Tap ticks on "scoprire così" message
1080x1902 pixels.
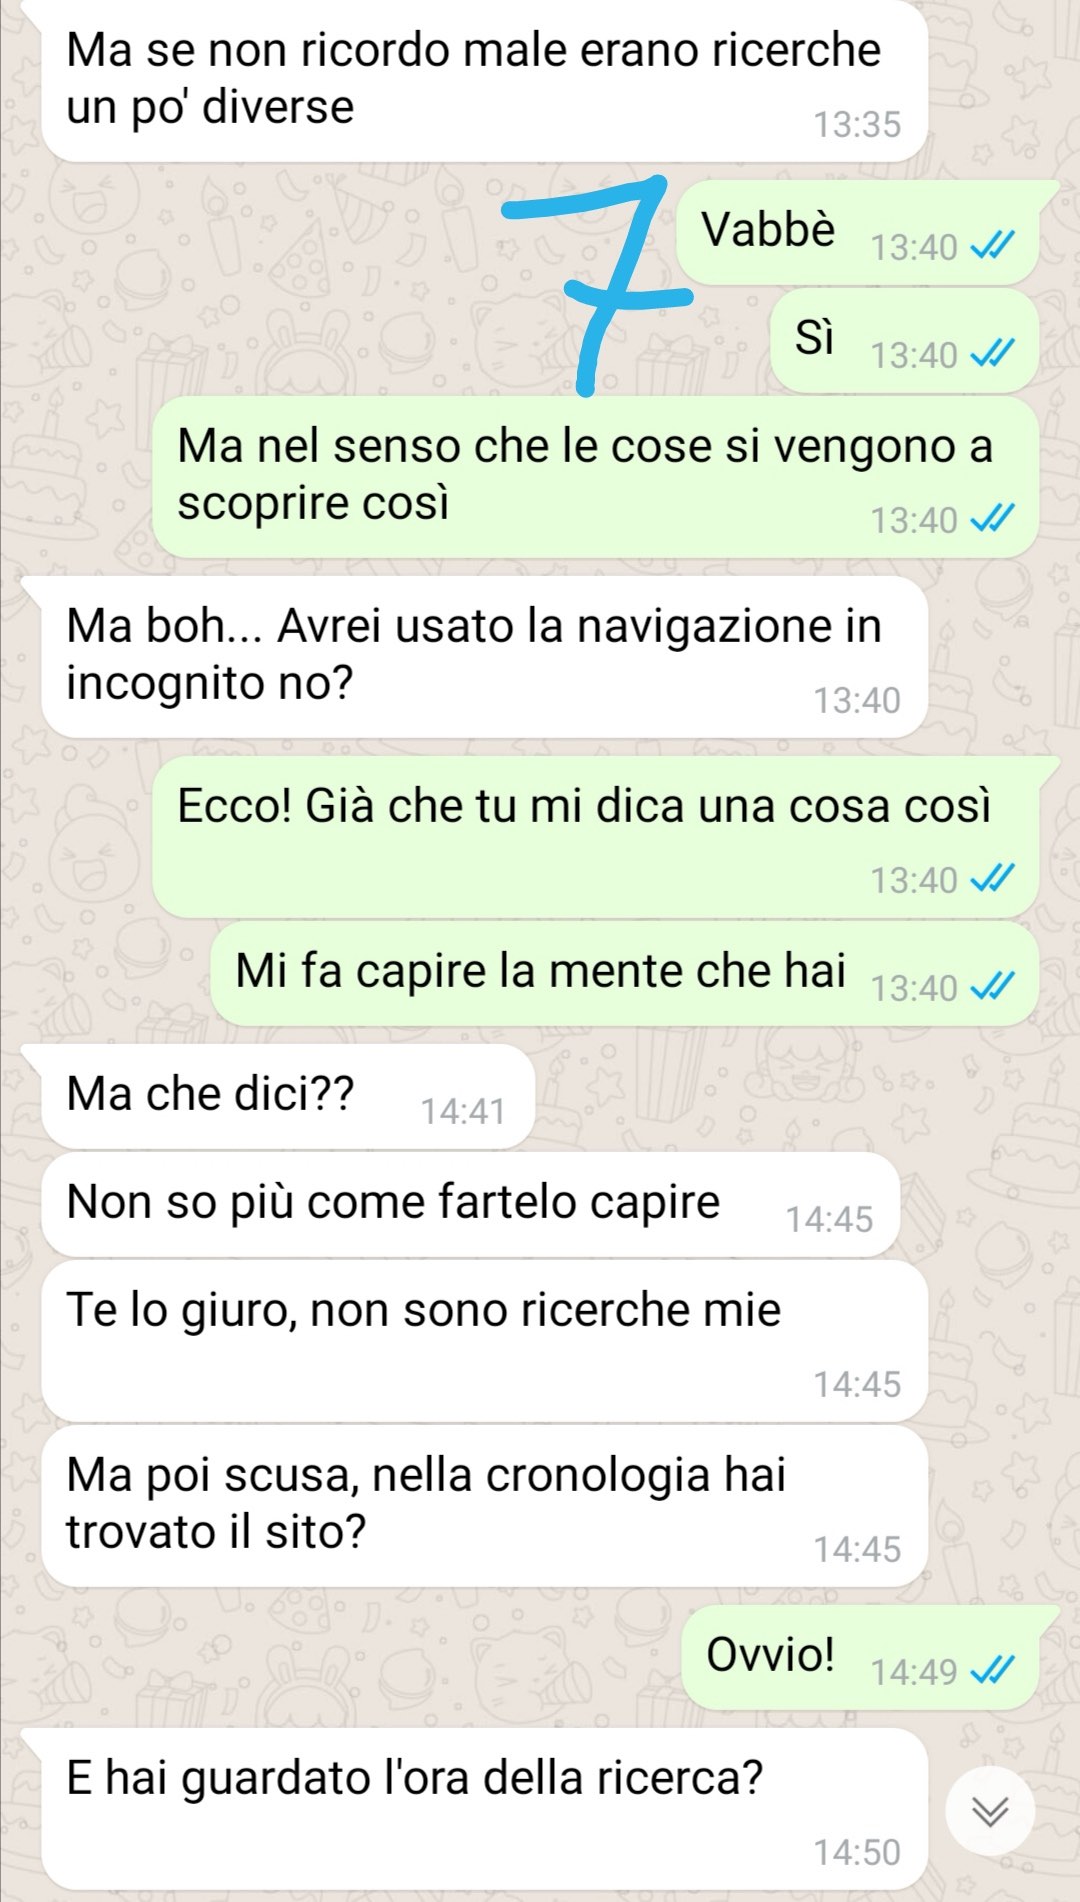(x=993, y=518)
